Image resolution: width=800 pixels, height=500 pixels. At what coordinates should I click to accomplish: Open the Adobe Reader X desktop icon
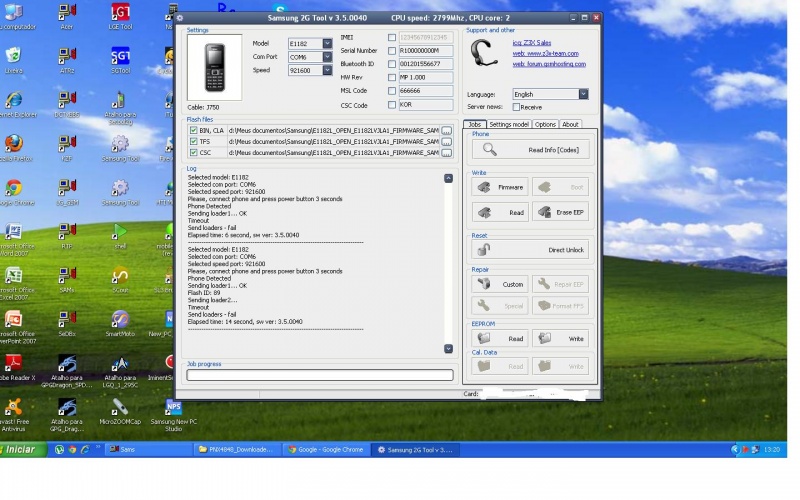point(15,367)
